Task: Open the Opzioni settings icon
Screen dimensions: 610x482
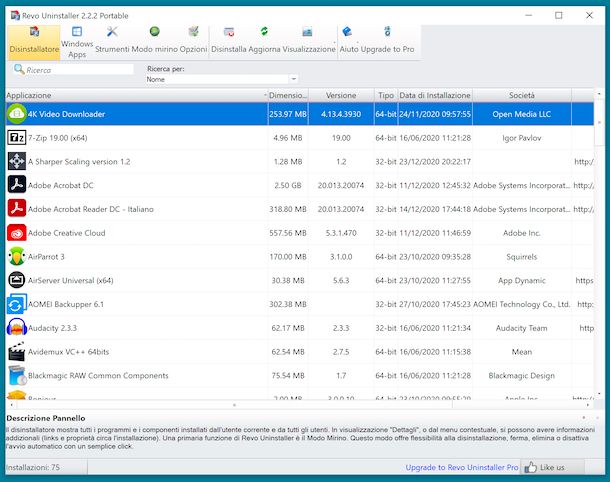Action: (x=193, y=32)
